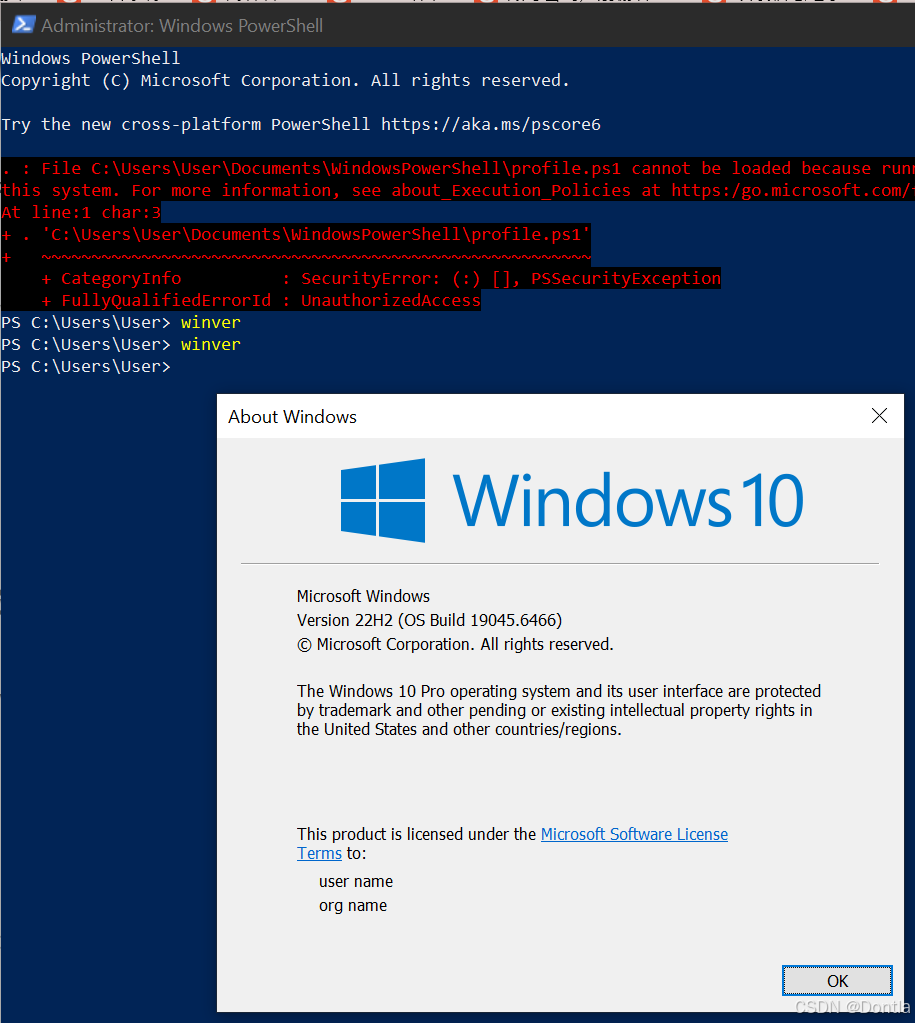Click the 'Windows PowerShell' banner first line
Image resolution: width=915 pixels, height=1023 pixels.
91,58
